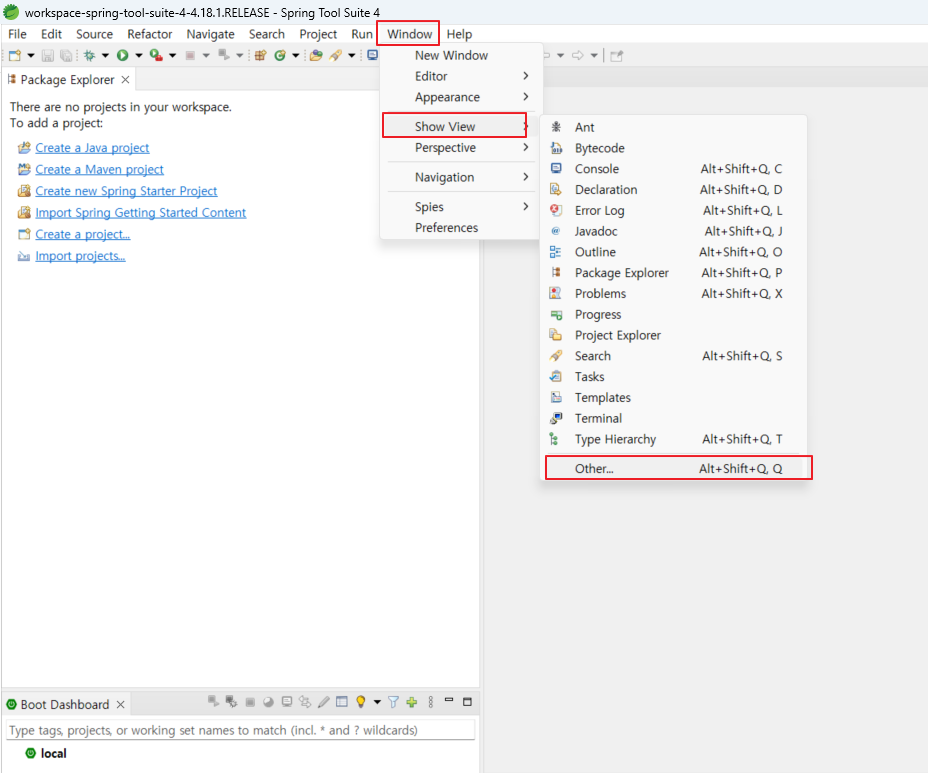Expand the Navigation submenu arrow
The width and height of the screenshot is (928, 773).
coord(526,177)
